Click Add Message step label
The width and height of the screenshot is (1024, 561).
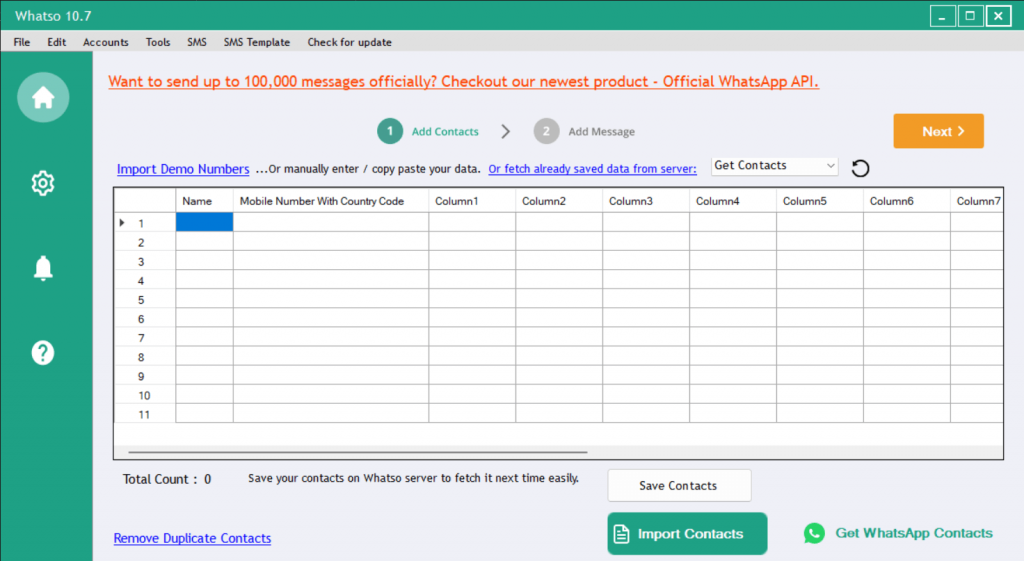point(601,131)
